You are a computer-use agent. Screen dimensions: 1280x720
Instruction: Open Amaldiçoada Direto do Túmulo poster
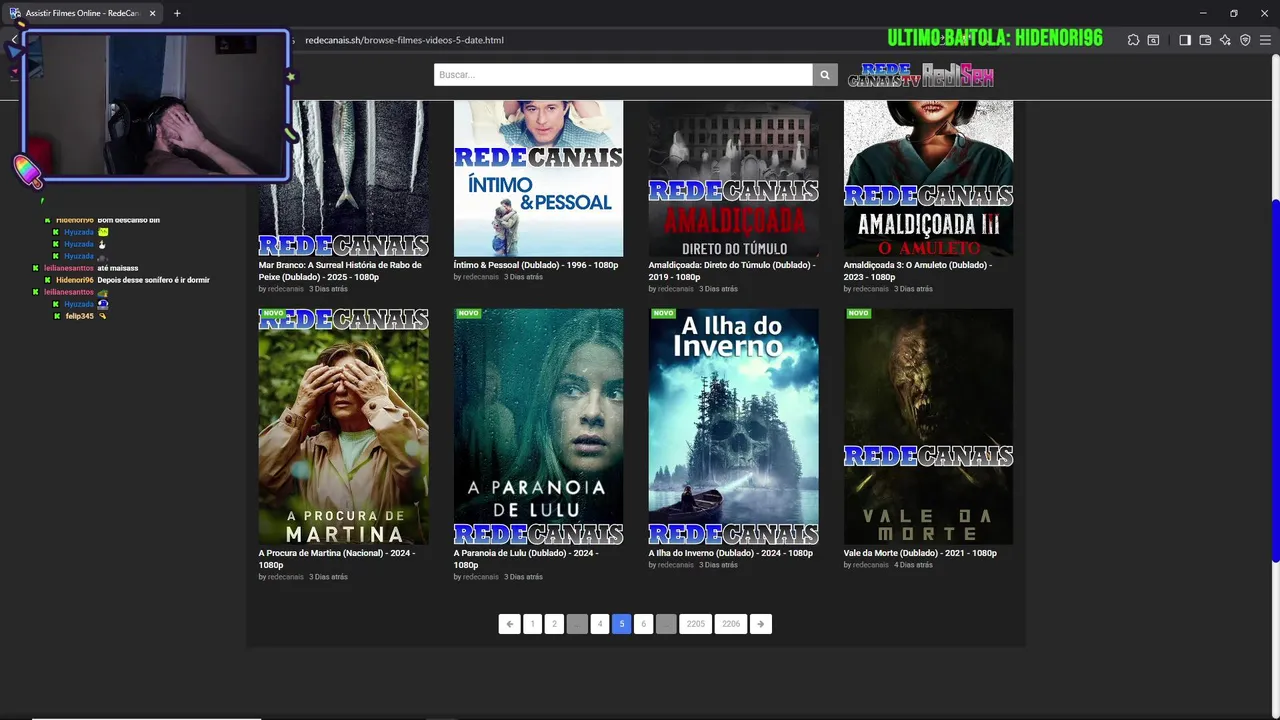tap(733, 178)
